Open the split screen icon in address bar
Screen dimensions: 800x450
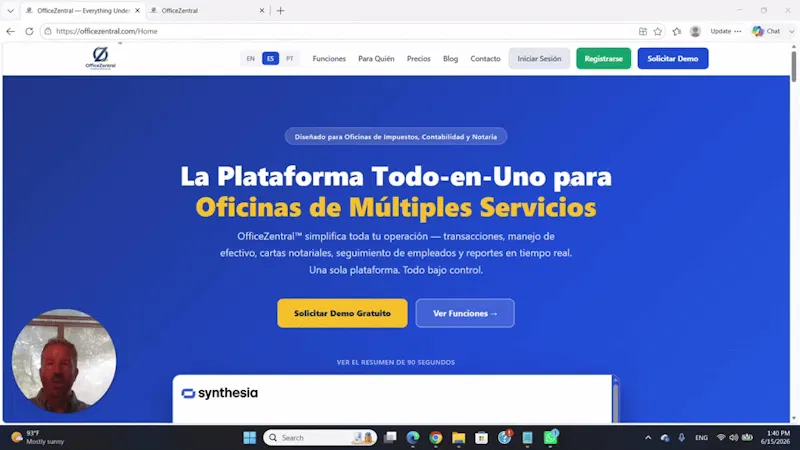[x=643, y=31]
